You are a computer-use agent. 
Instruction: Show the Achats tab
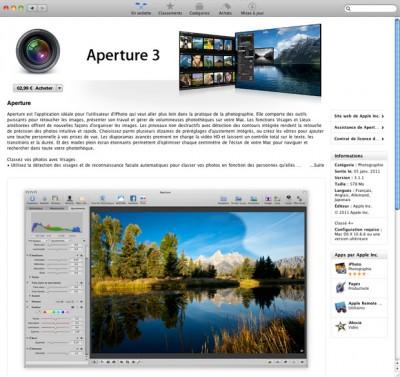coord(225,8)
